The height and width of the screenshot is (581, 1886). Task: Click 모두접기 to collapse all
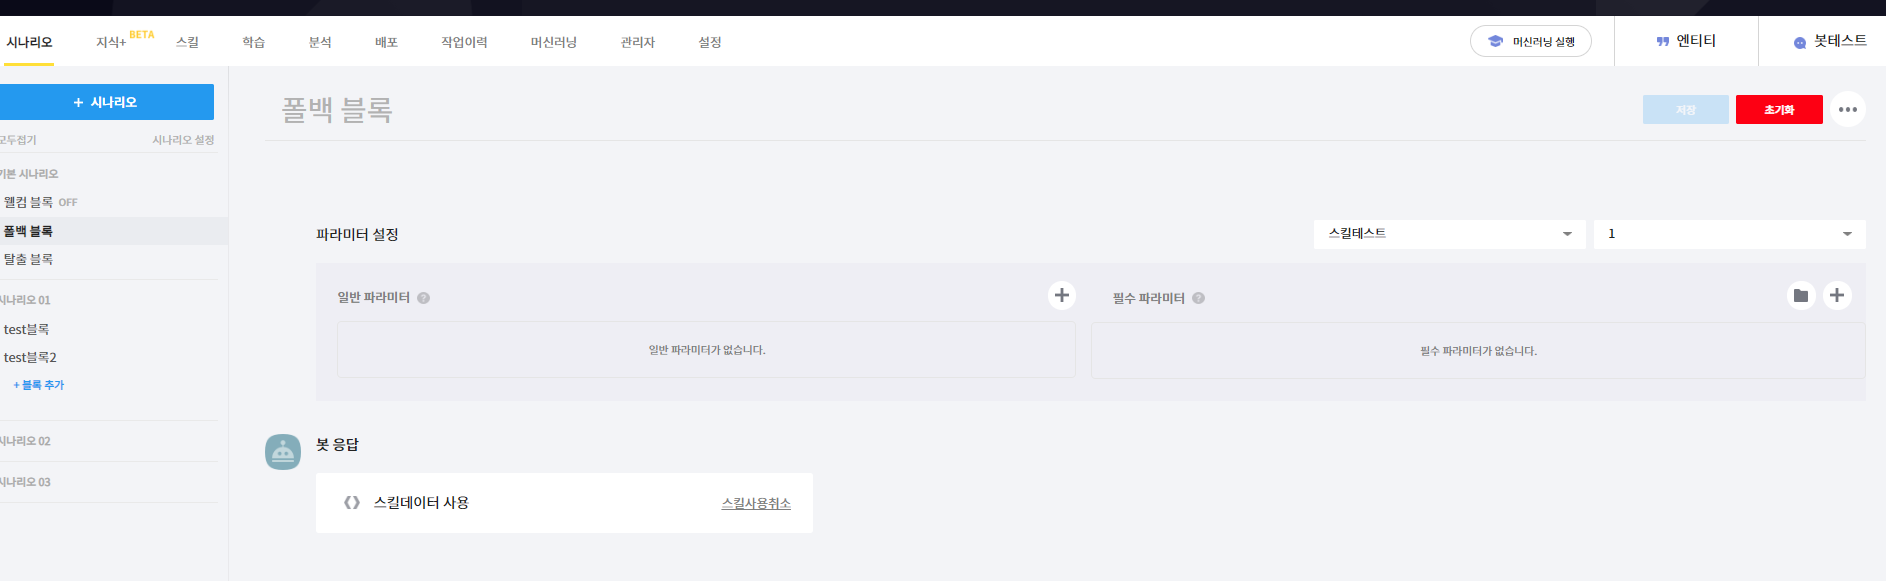coord(18,140)
